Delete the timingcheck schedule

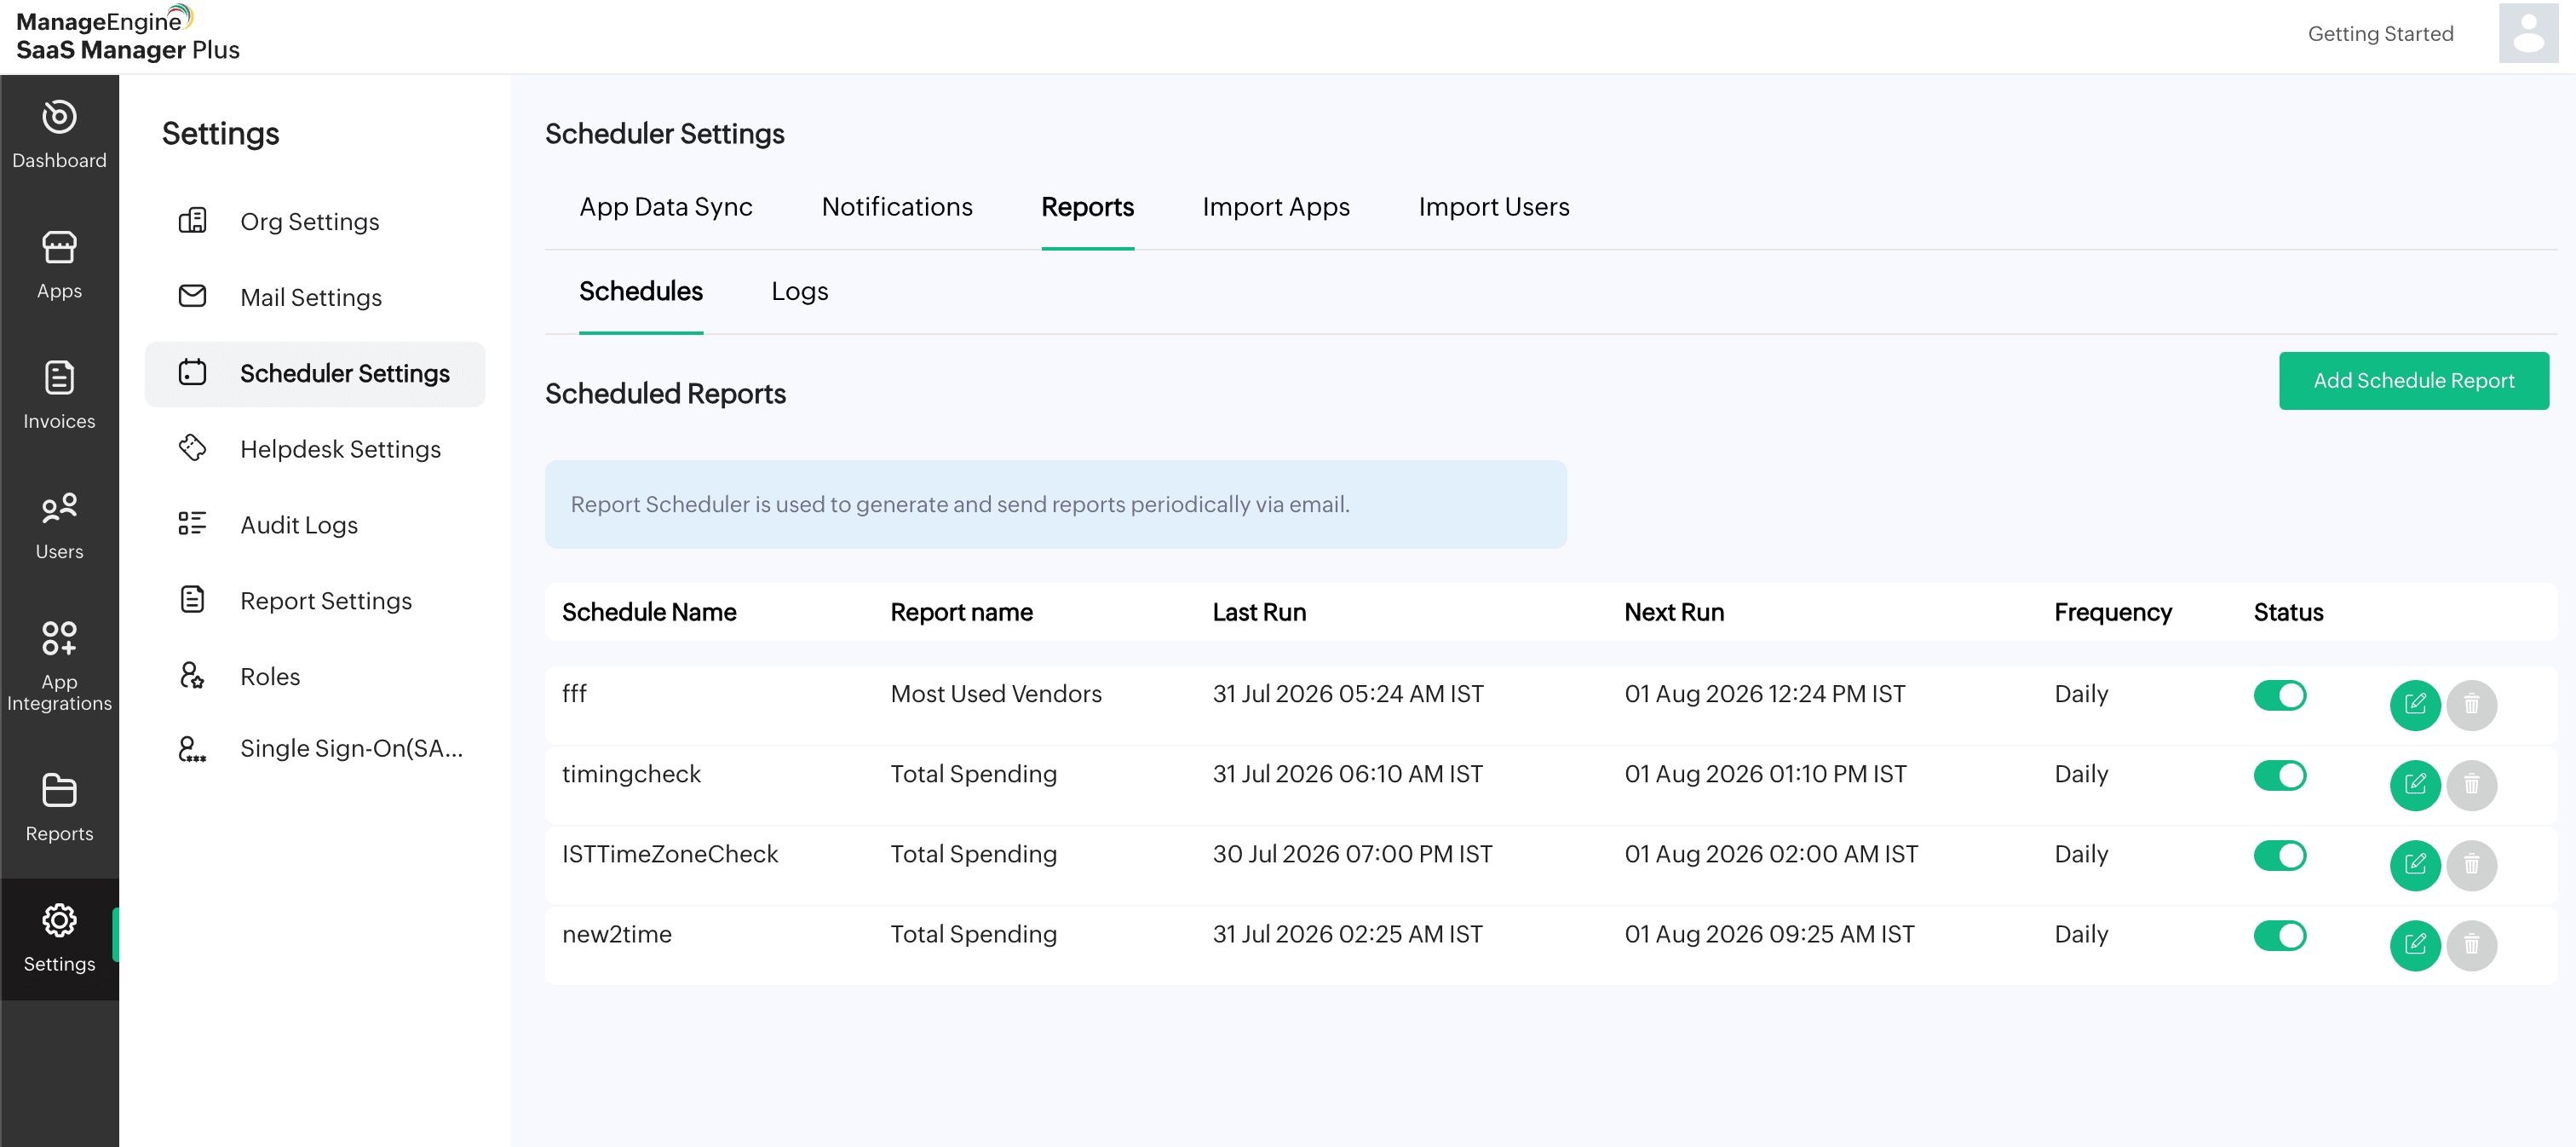tap(2471, 785)
